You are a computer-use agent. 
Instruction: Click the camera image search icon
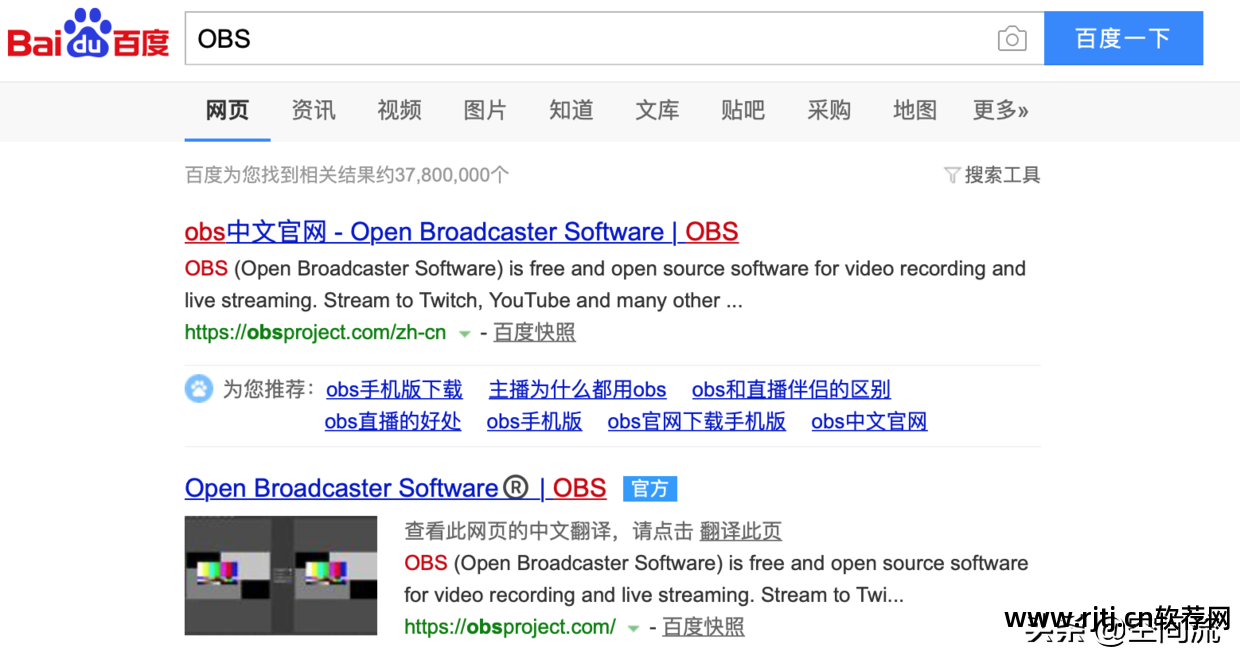[1012, 39]
